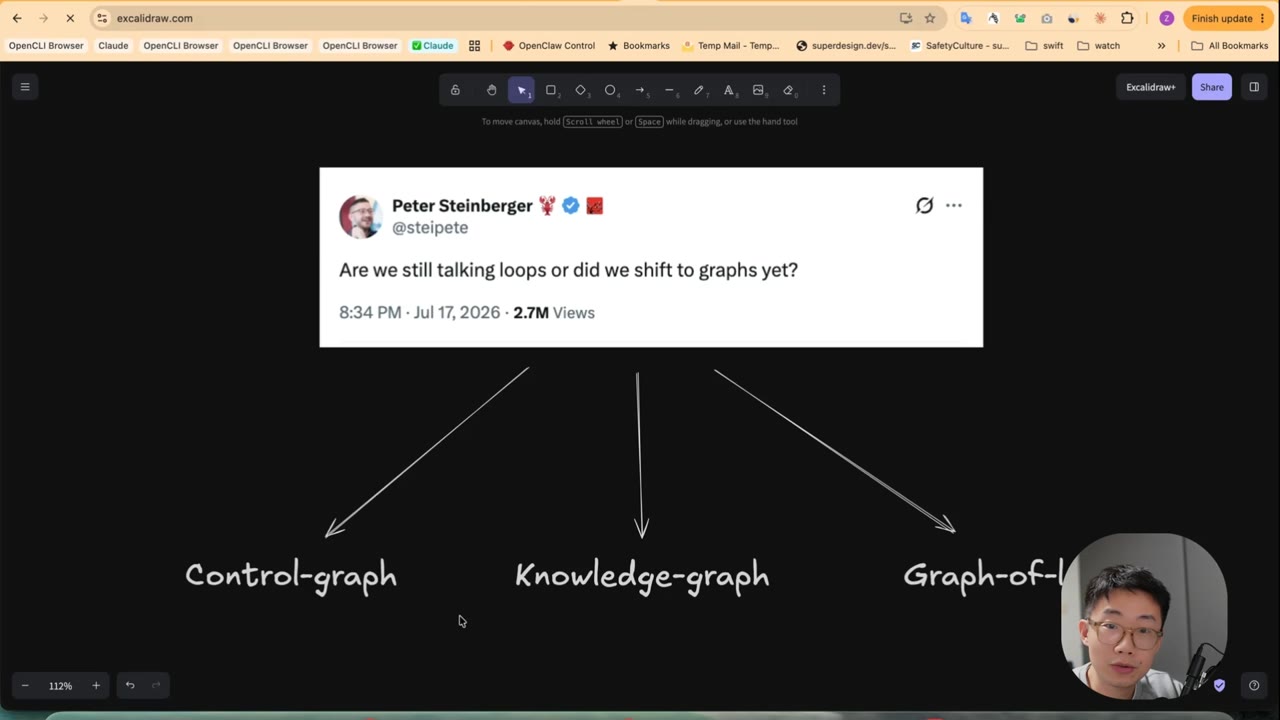Select the Hand panning tool

491,90
